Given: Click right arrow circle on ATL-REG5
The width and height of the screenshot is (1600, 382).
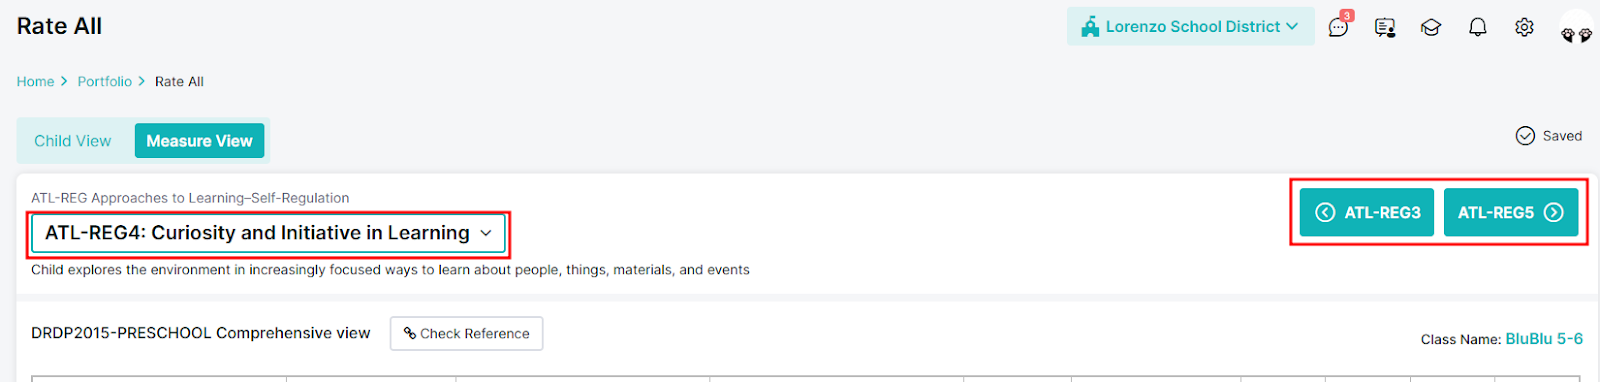Looking at the screenshot, I should [1553, 212].
